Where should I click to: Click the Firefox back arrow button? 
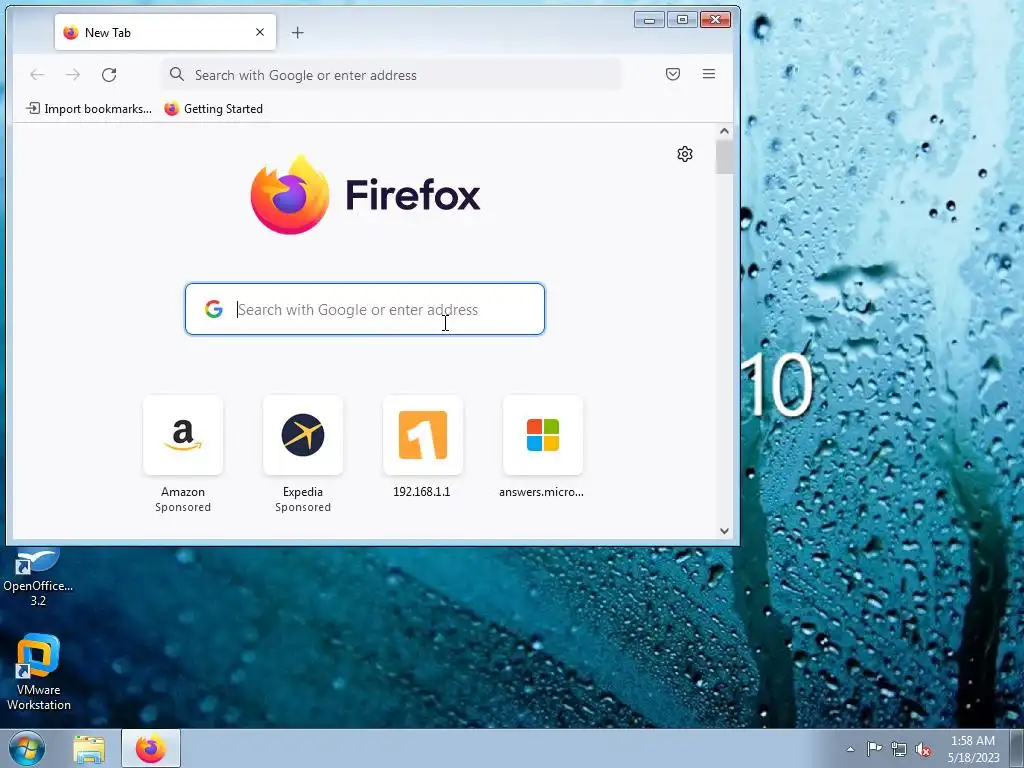click(37, 74)
